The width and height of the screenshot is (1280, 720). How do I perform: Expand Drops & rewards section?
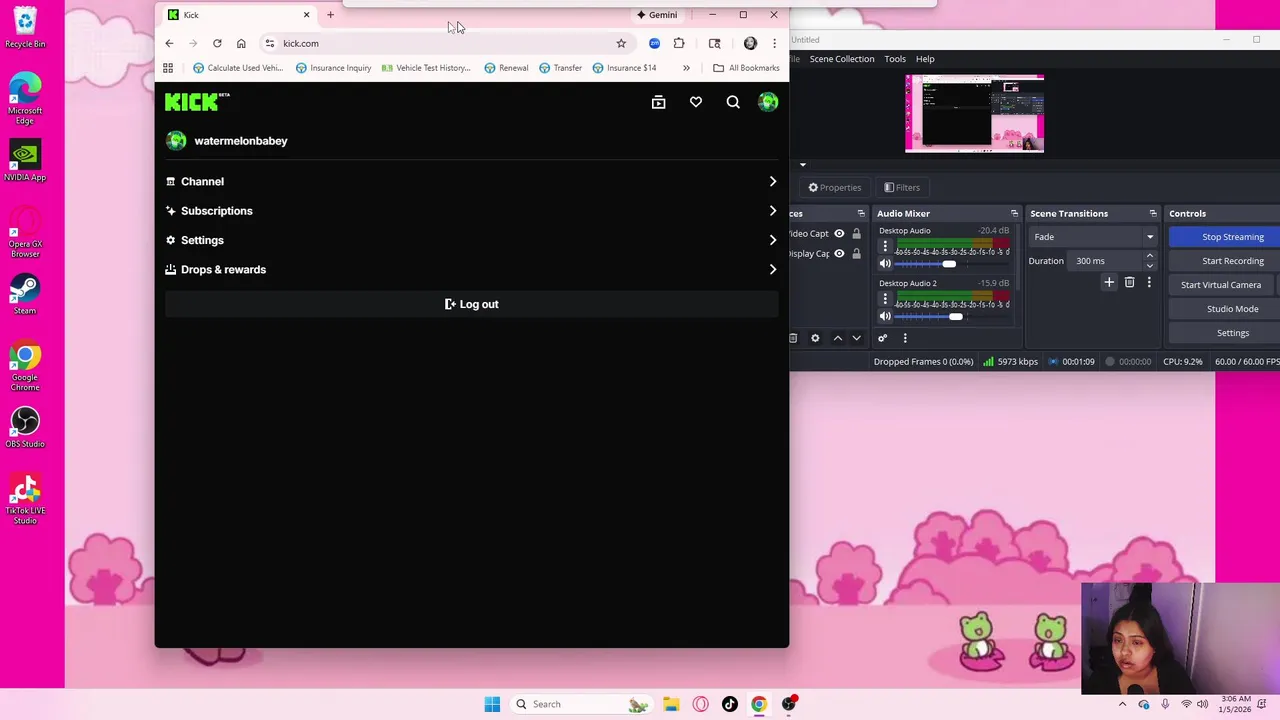471,270
